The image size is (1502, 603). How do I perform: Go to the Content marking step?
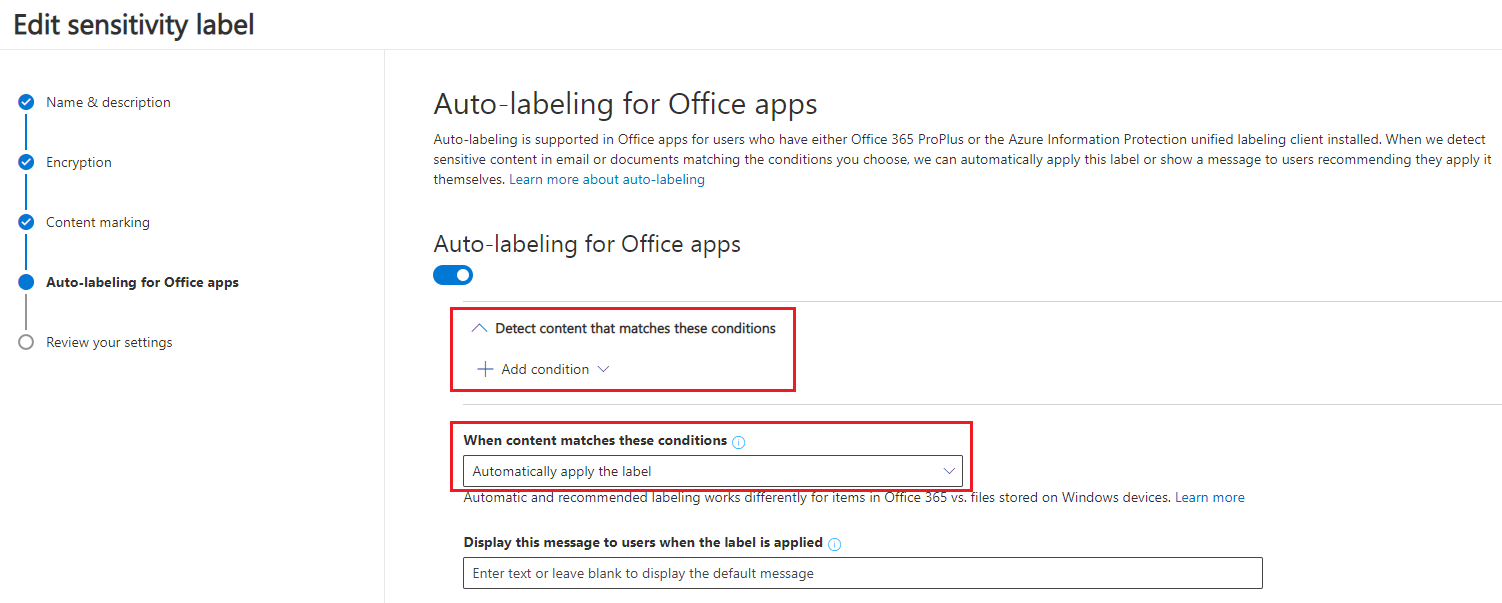click(x=98, y=222)
